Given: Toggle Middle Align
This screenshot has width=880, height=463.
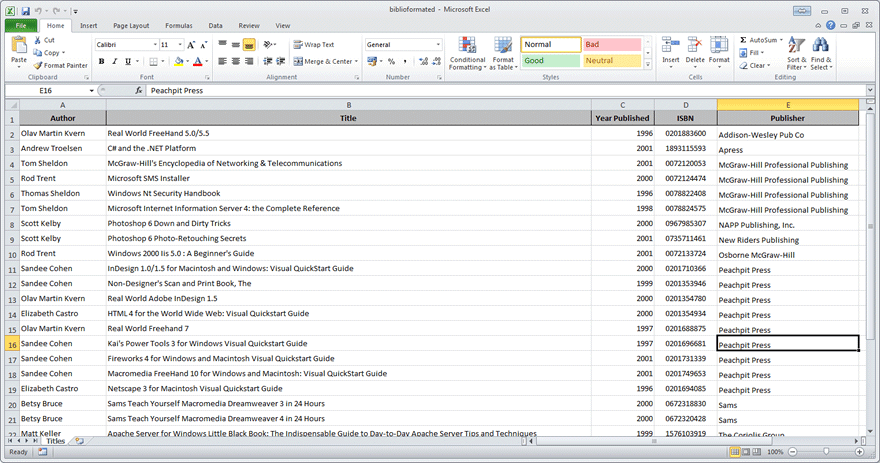Looking at the screenshot, I should coord(236,44).
